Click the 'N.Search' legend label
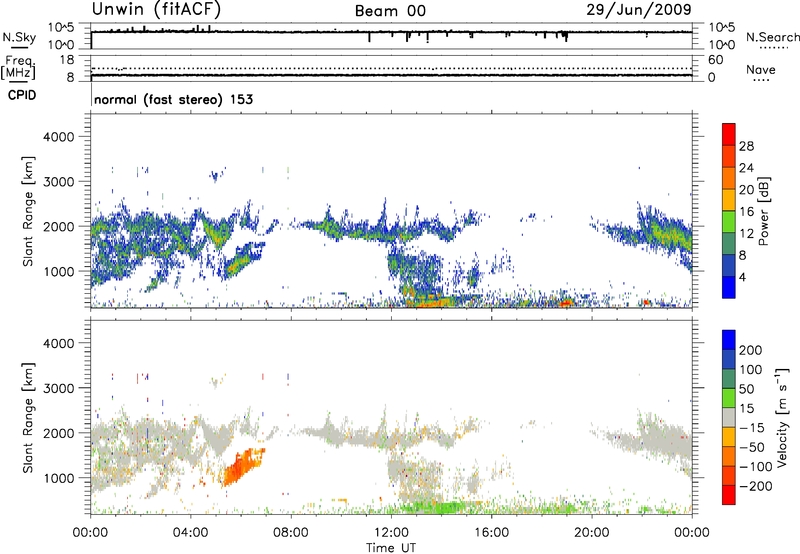Viewport: 800px width, 554px height. [773, 37]
